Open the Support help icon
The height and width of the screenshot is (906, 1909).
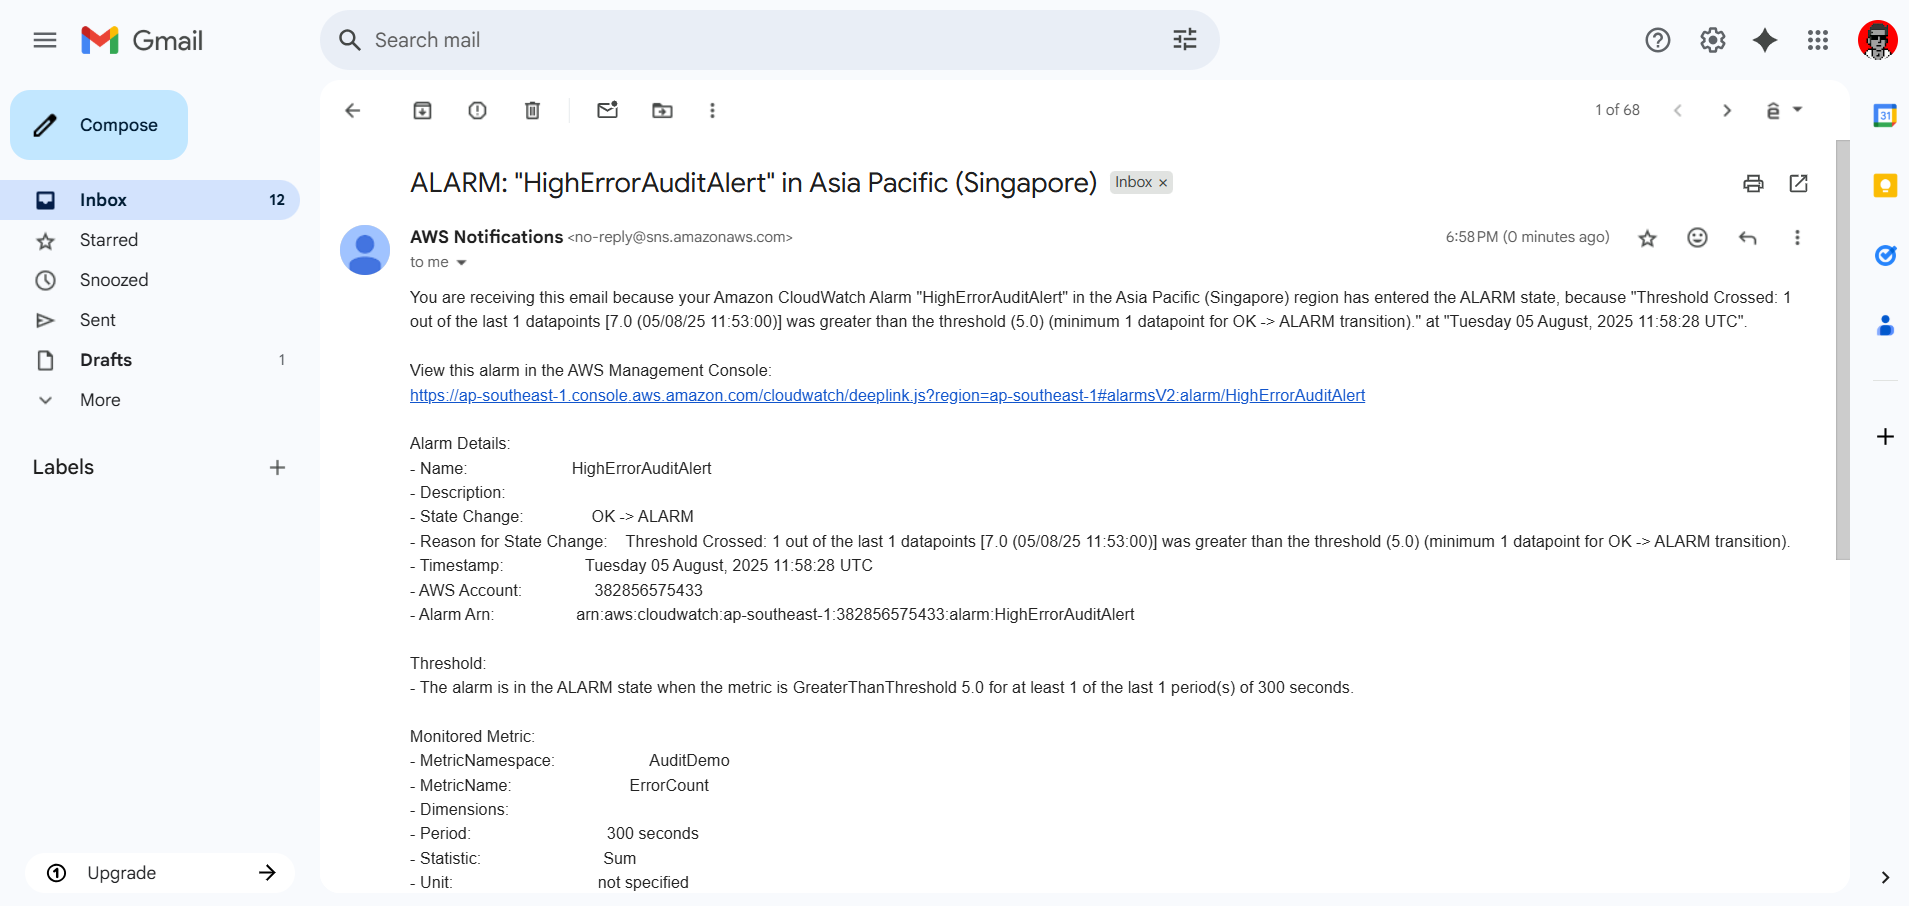point(1658,40)
